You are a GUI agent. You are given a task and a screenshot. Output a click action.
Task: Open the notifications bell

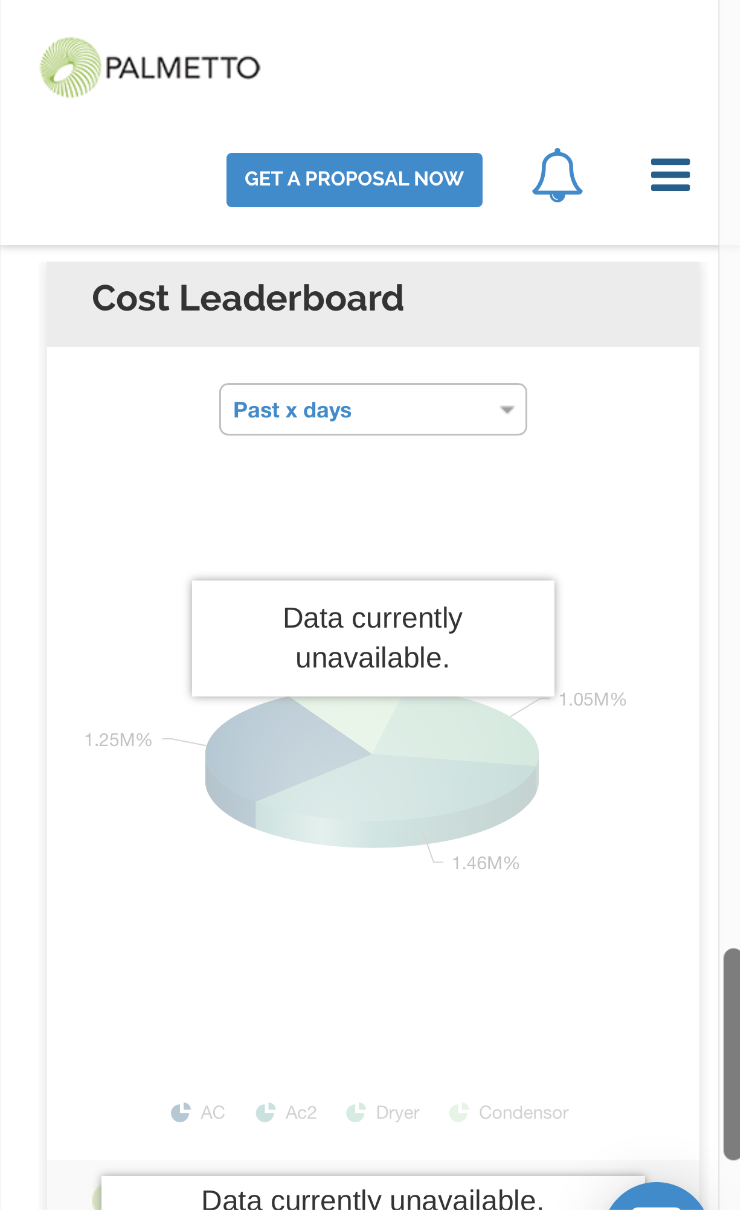coord(557,176)
